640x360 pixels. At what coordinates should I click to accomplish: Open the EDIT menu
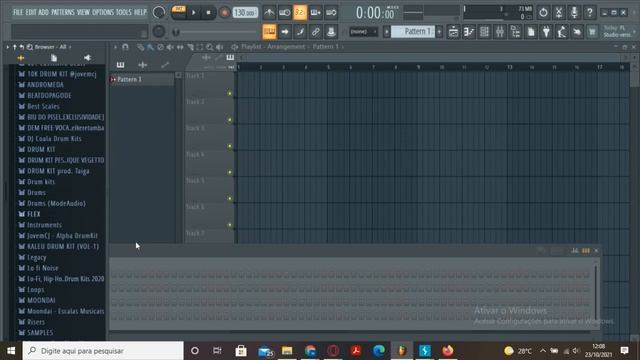coord(31,12)
